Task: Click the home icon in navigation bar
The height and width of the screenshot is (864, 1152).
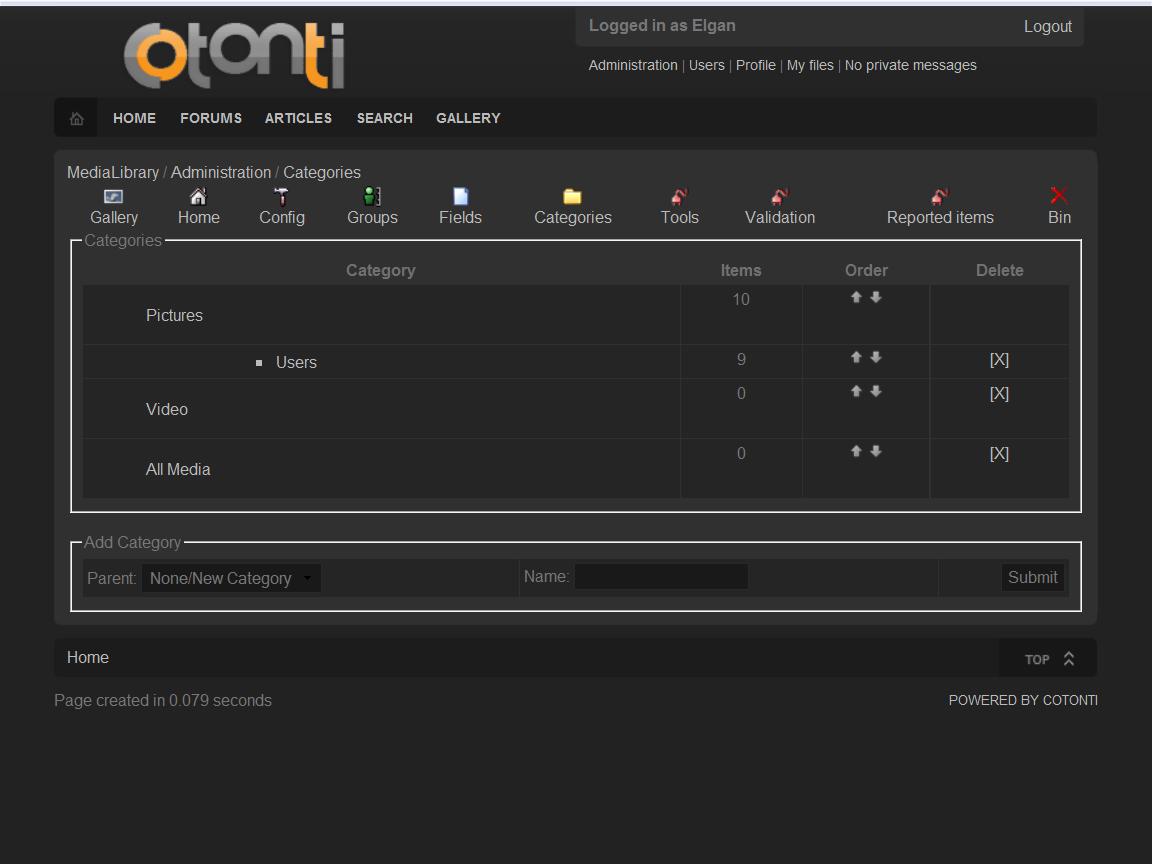Action: (76, 119)
